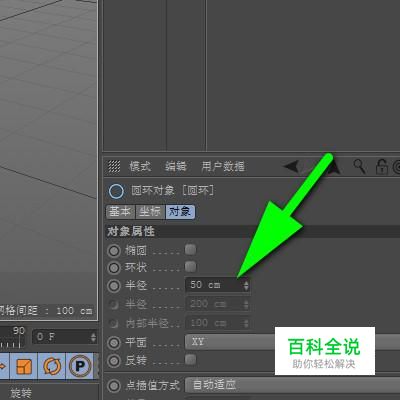Click the back arrow in attribute manager
The image size is (400, 400).
pyautogui.click(x=291, y=166)
